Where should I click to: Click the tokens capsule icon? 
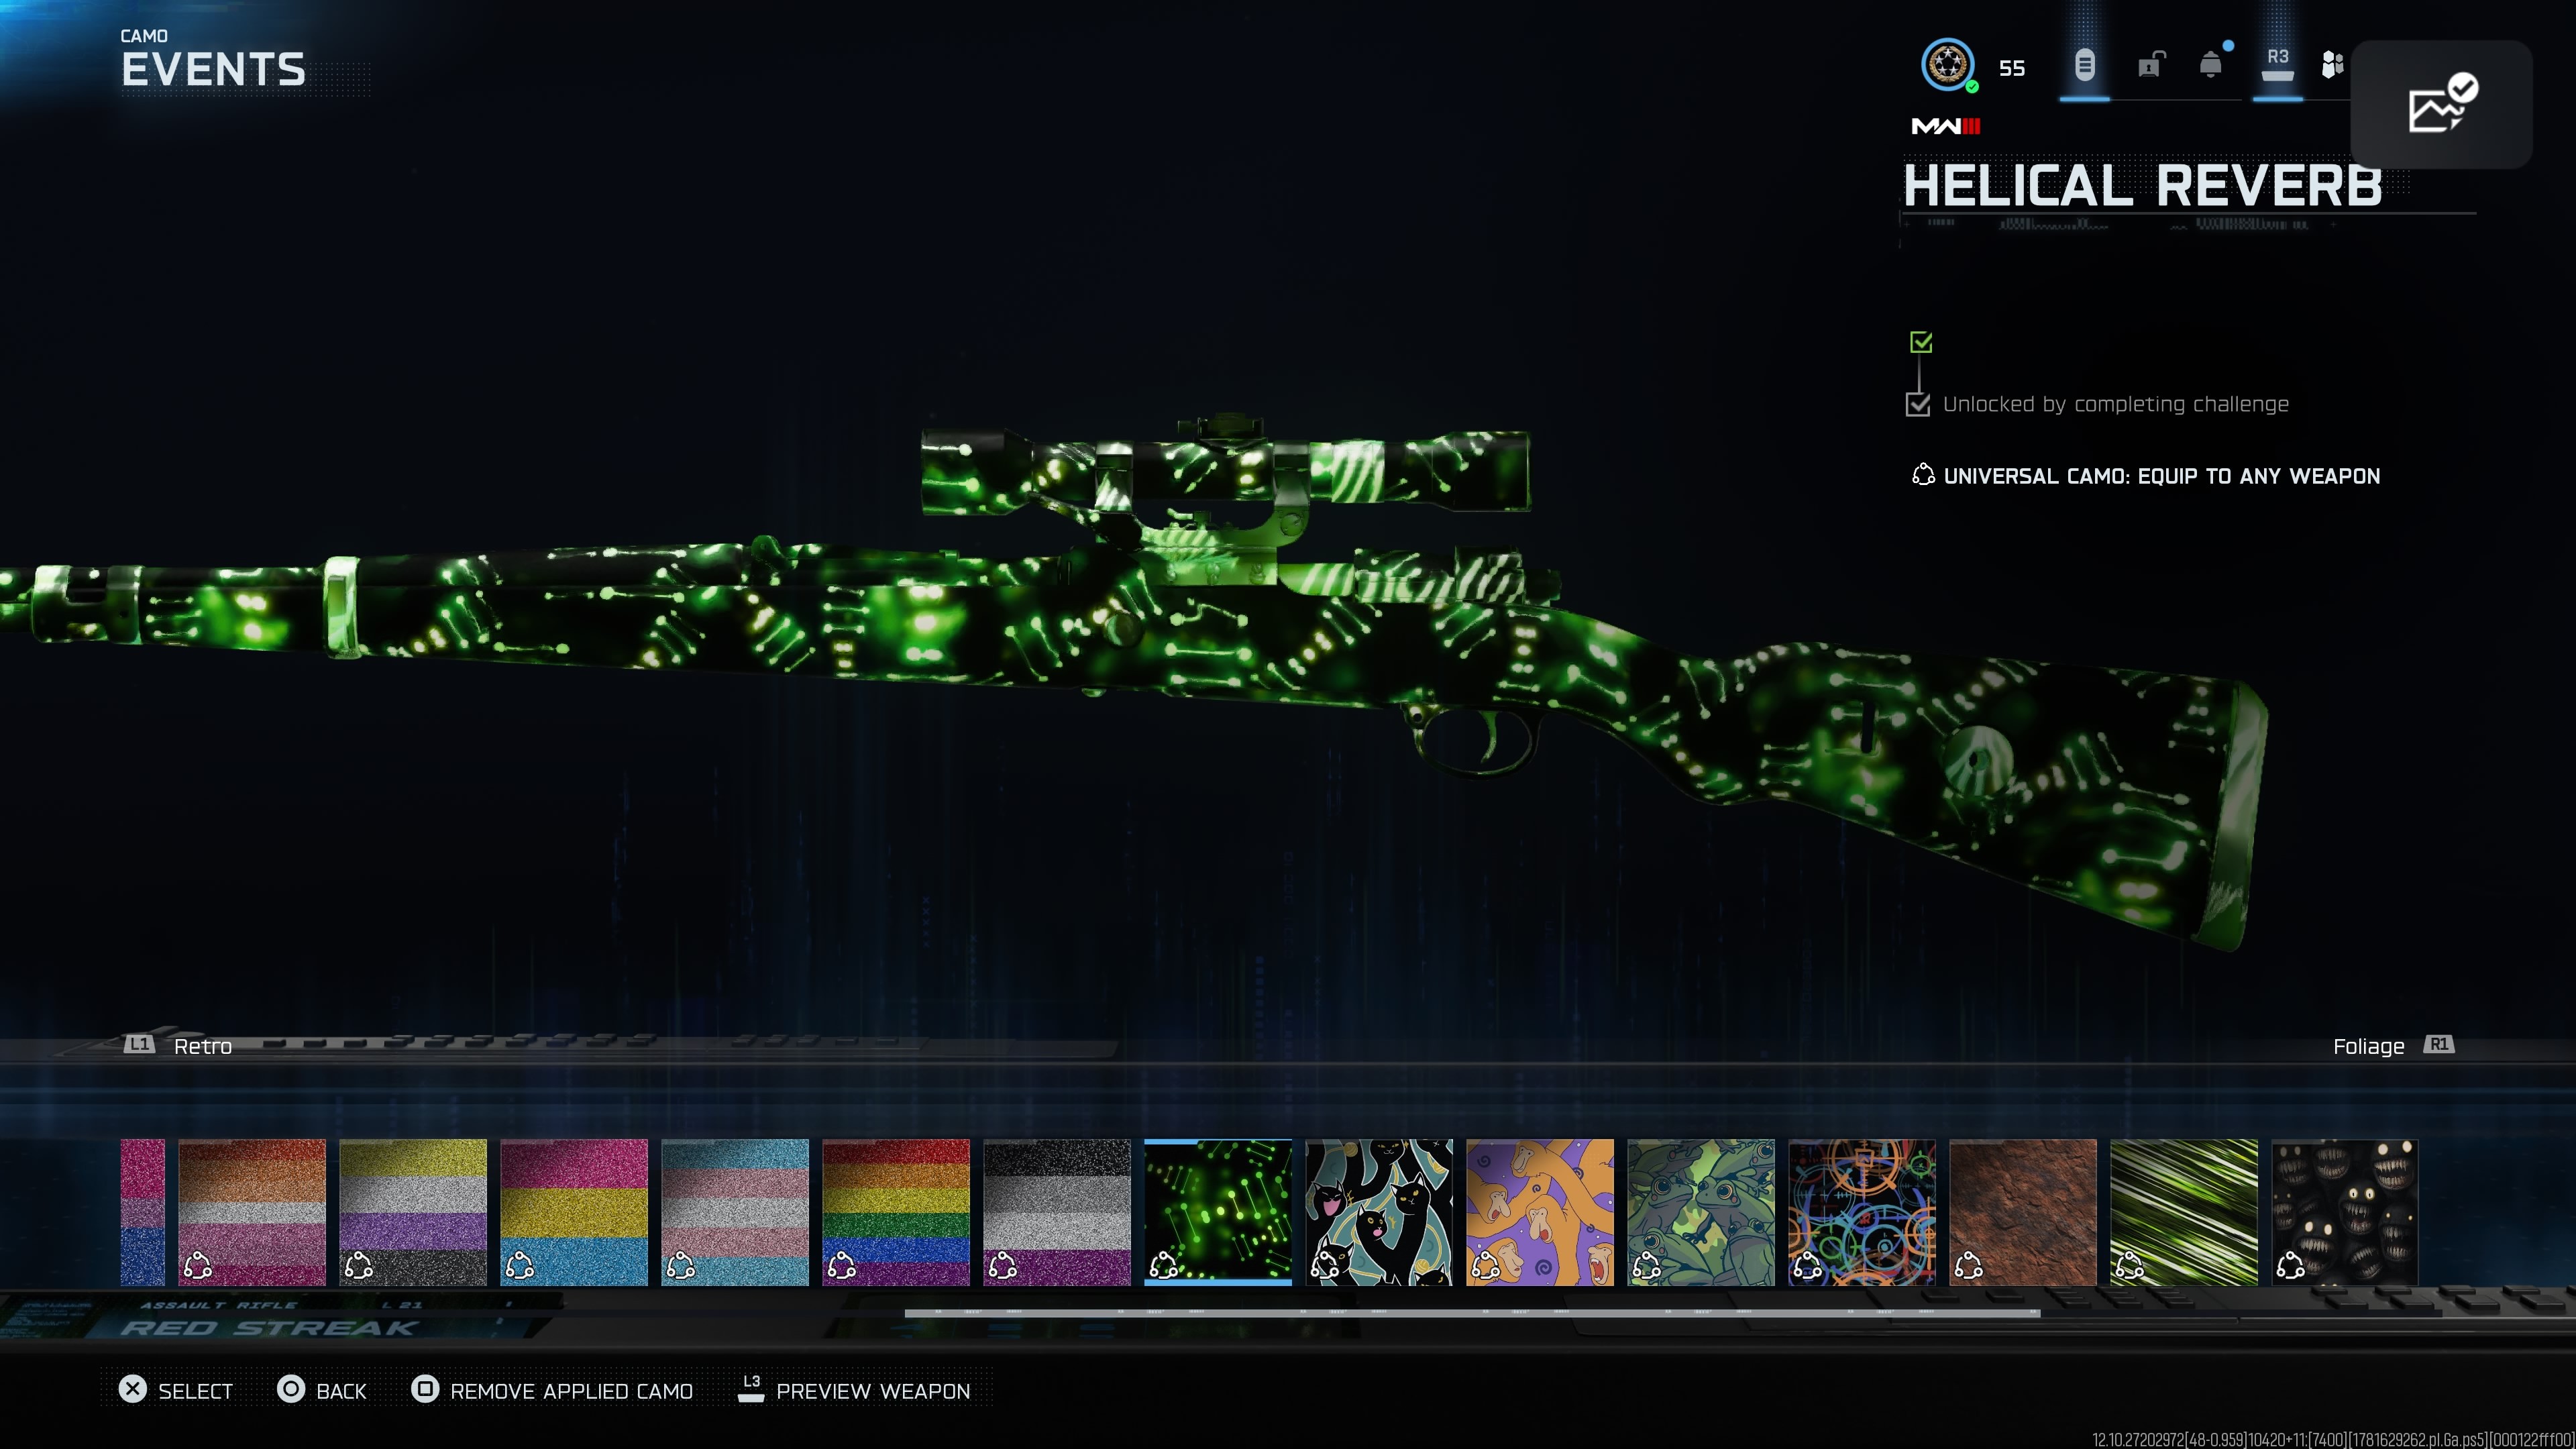click(2084, 66)
